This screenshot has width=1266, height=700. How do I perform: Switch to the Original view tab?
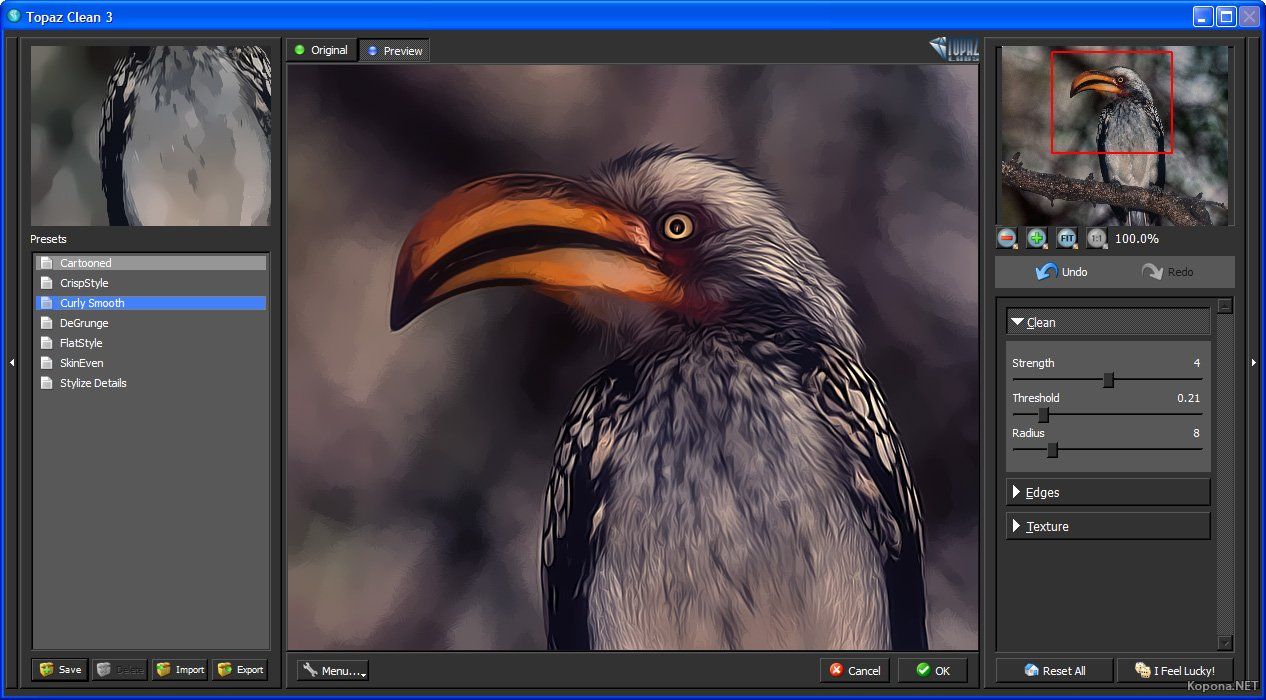coord(321,50)
